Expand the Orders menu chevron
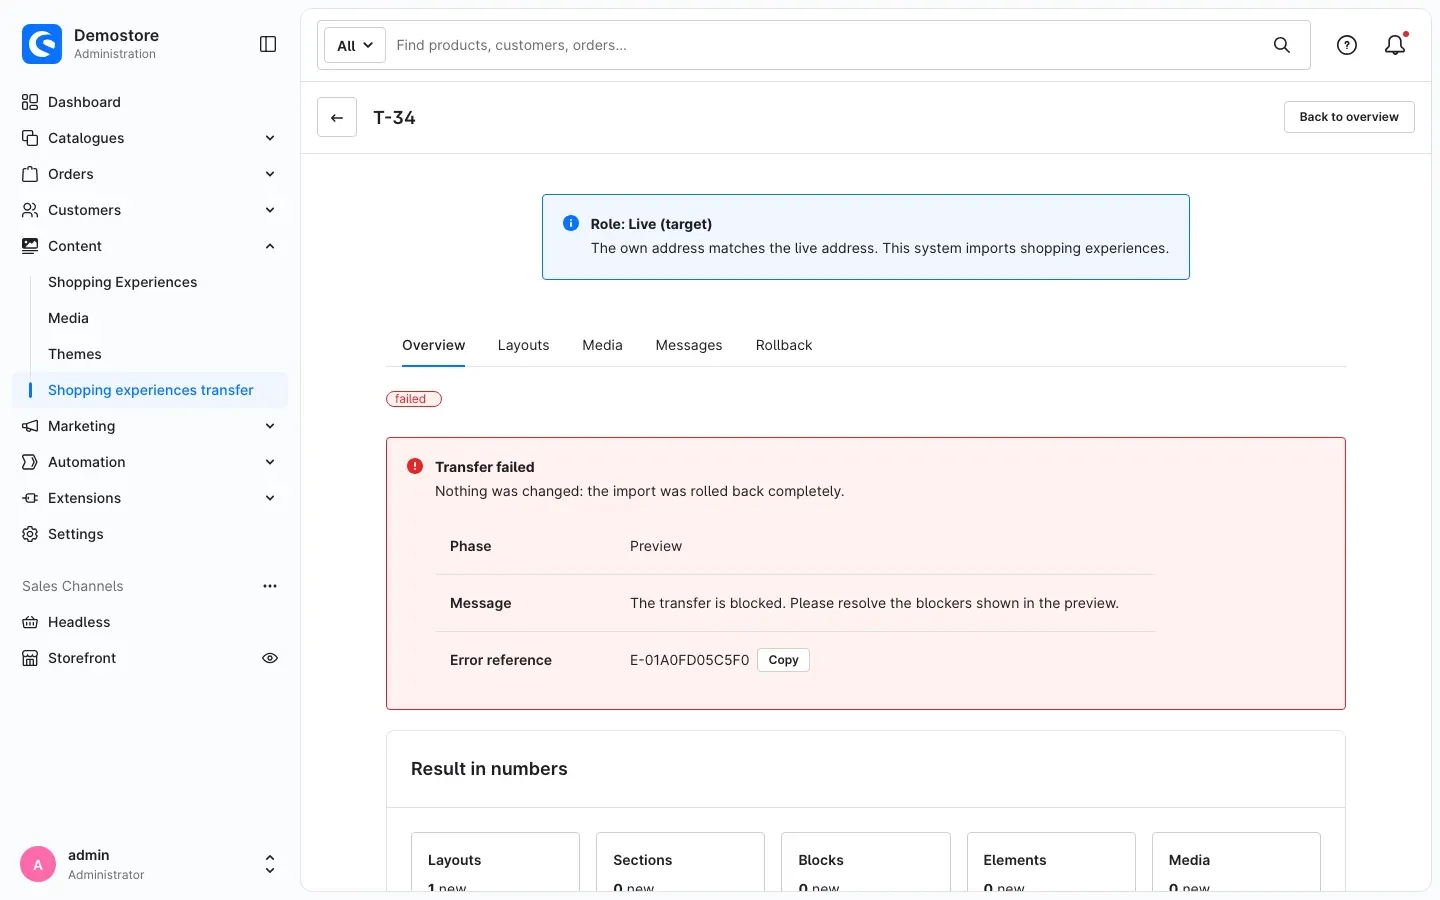This screenshot has height=900, width=1440. point(270,174)
